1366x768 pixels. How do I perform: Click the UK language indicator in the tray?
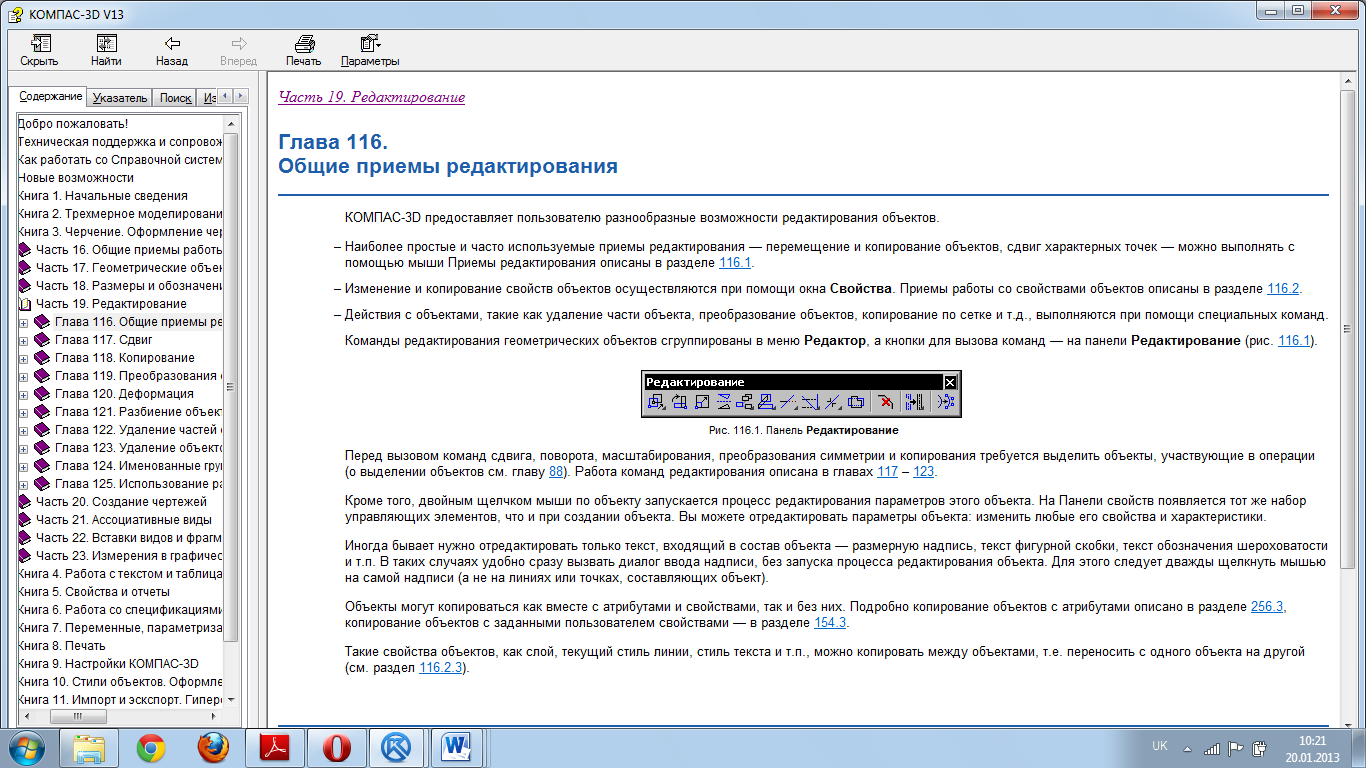pyautogui.click(x=1160, y=746)
